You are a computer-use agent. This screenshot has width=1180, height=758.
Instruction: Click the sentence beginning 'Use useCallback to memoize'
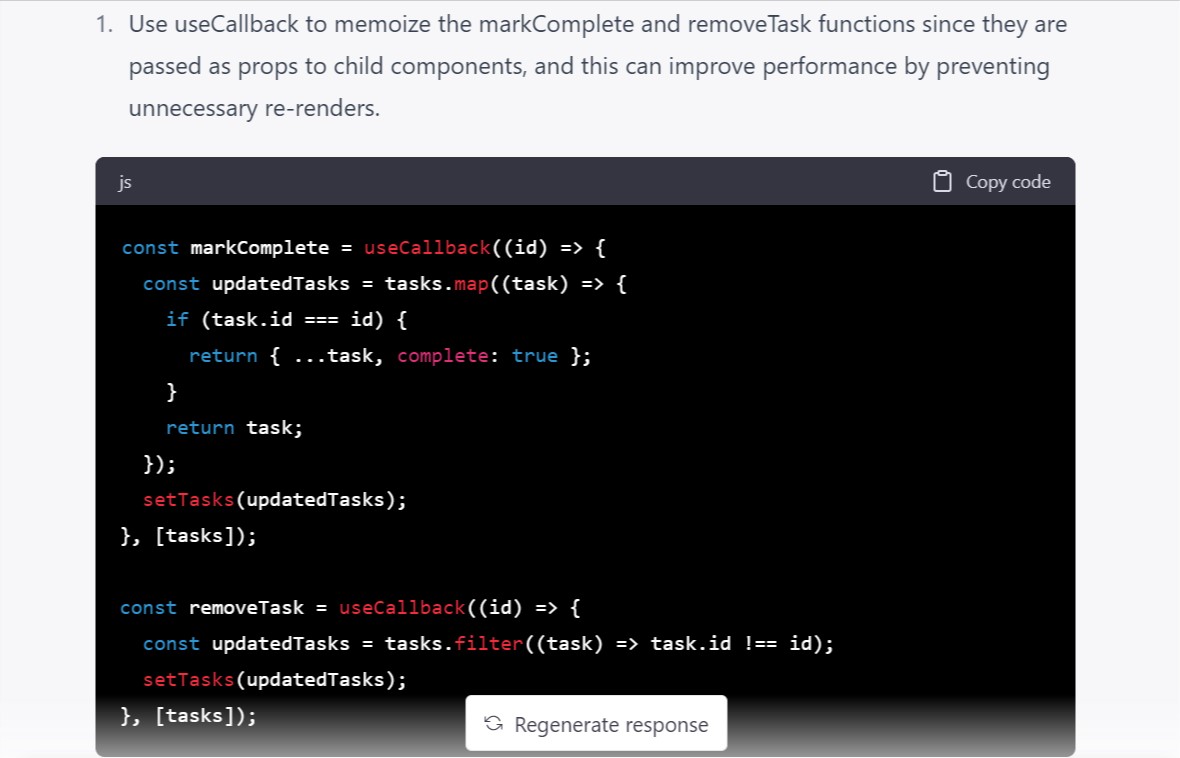click(x=598, y=66)
